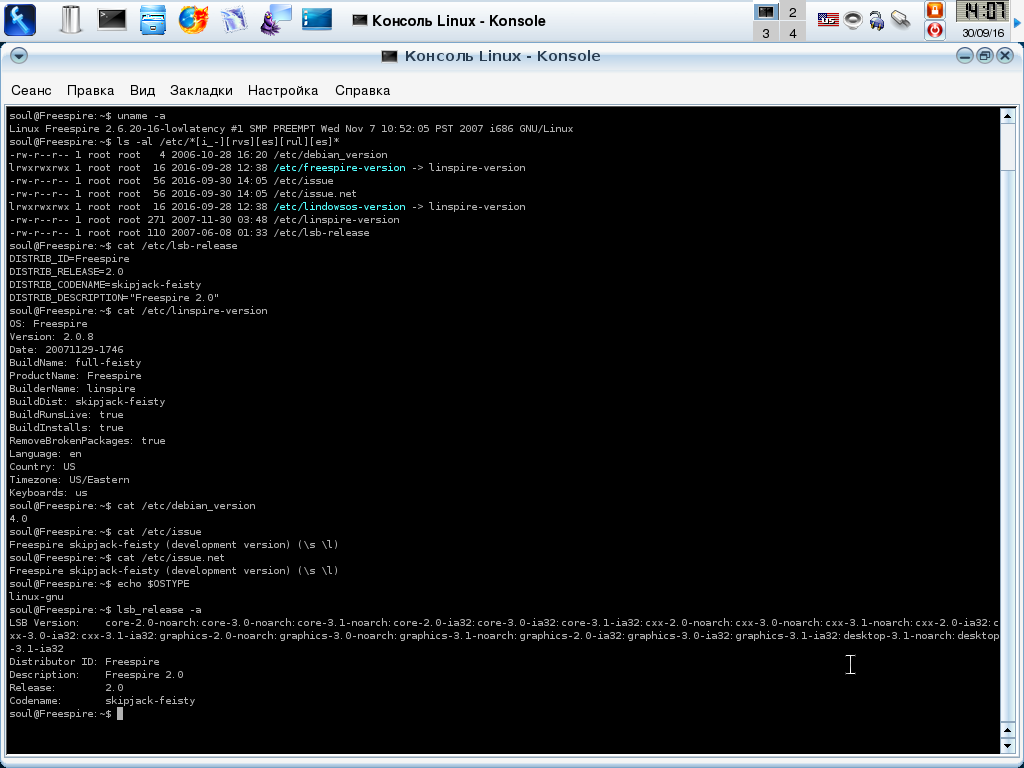Screen dimensions: 1024x768
Task: Open the Настройка menu
Action: click(283, 91)
